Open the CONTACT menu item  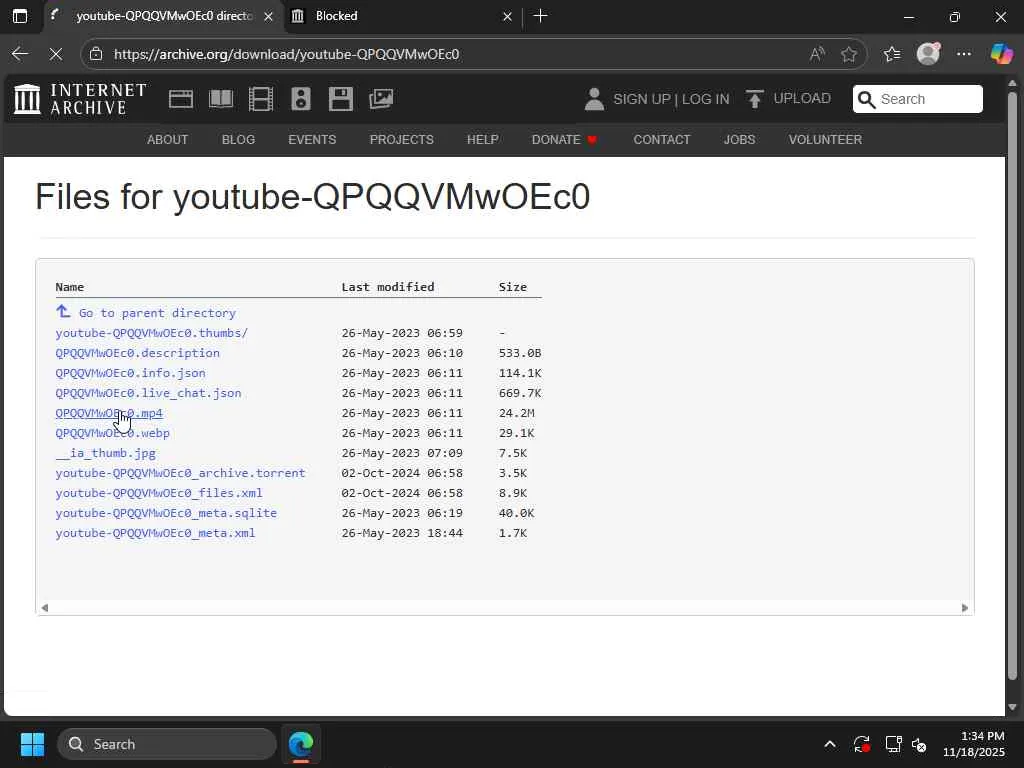tap(662, 140)
